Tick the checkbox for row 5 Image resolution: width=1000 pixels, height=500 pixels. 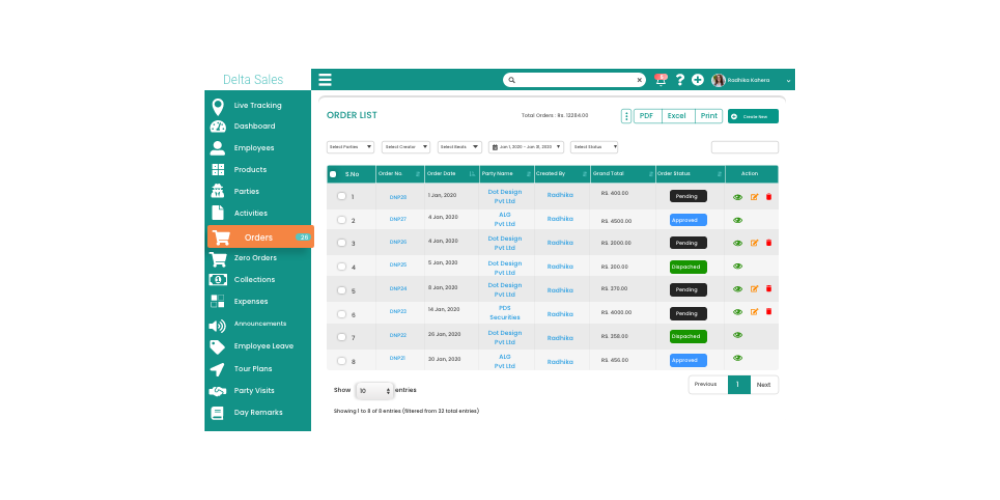(x=341, y=290)
